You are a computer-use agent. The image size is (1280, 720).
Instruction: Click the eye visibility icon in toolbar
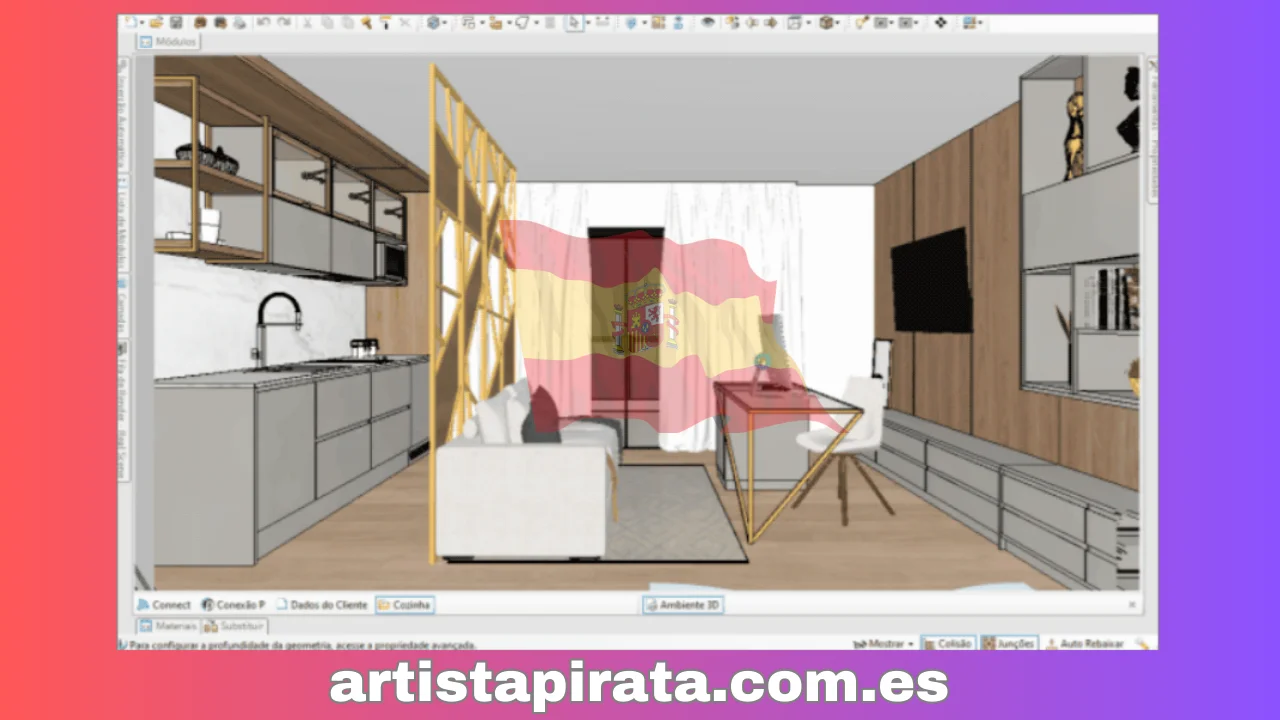pyautogui.click(x=708, y=22)
